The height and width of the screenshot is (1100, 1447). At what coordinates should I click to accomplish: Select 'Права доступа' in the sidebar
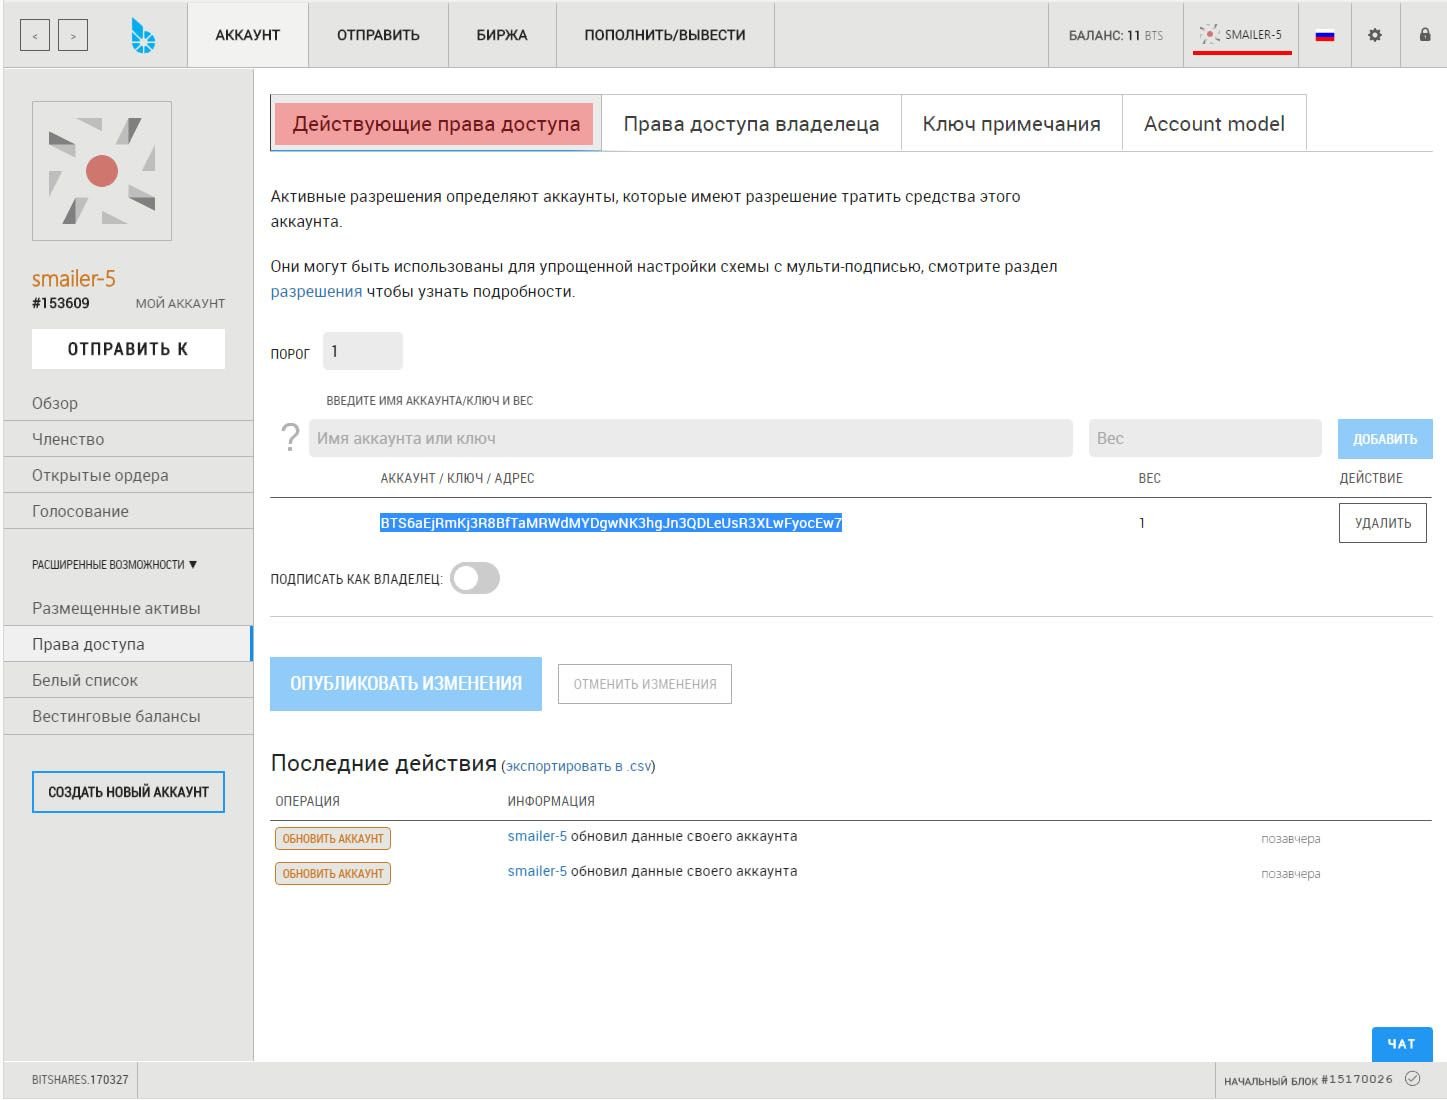tap(128, 644)
